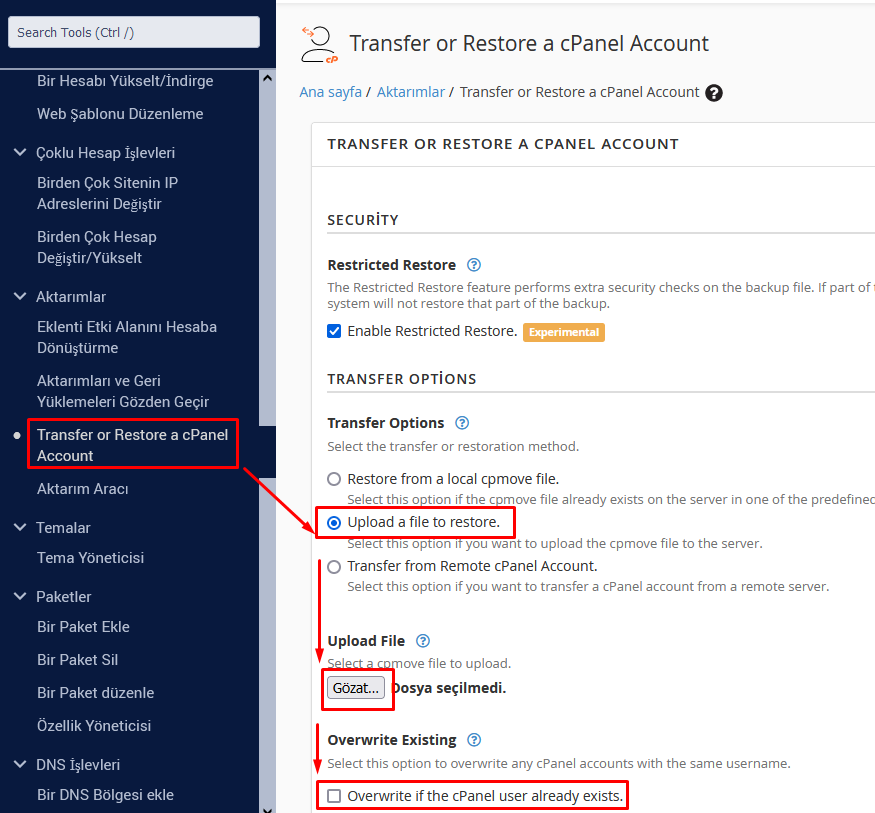This screenshot has width=875, height=813.
Task: Open the Aktarımlar breadcrumb link
Action: 410,92
